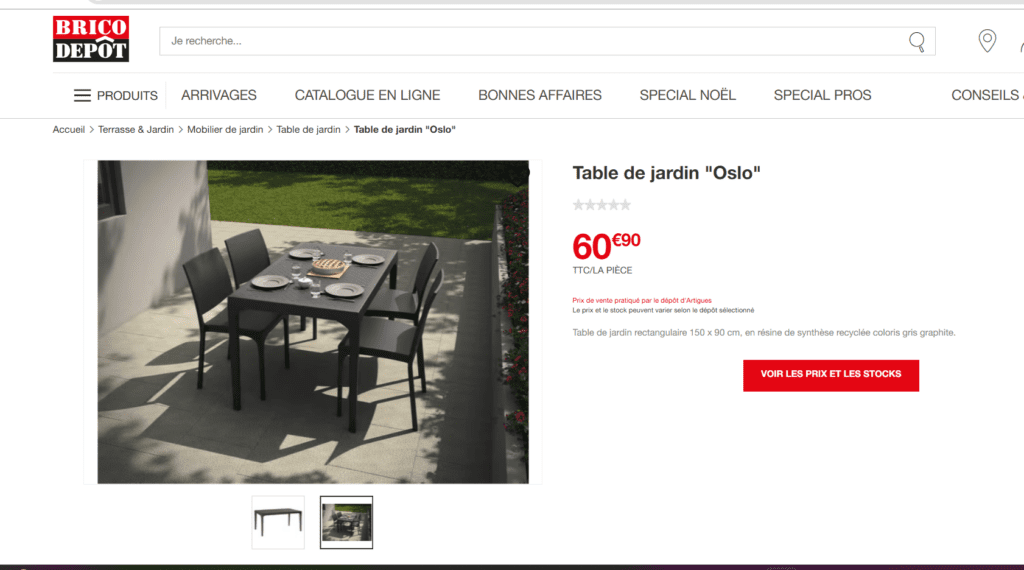Screen dimensions: 1024x570
Task: Open Mobilier de jardin breadcrumb link
Action: pyautogui.click(x=225, y=129)
